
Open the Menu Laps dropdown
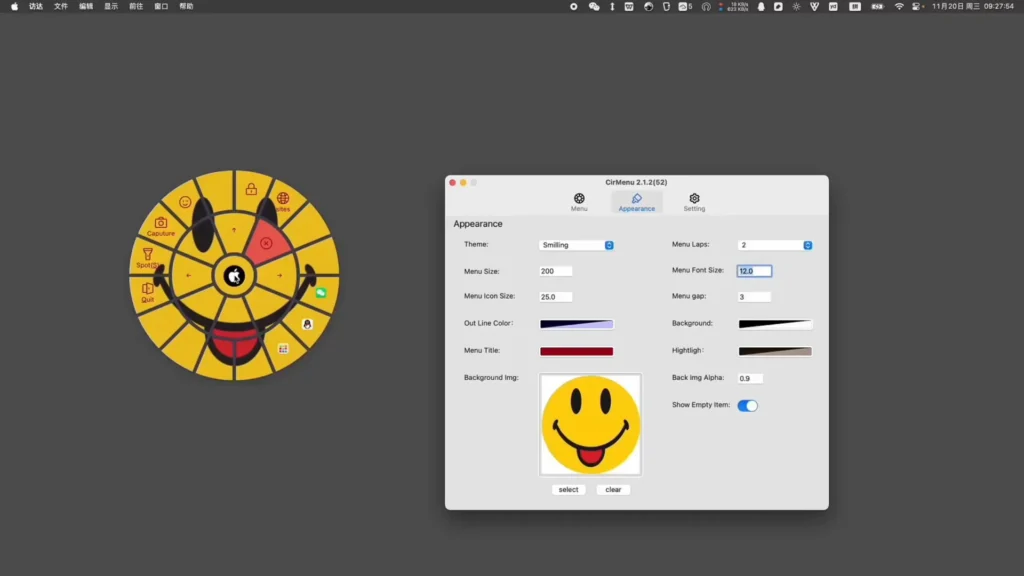click(776, 244)
